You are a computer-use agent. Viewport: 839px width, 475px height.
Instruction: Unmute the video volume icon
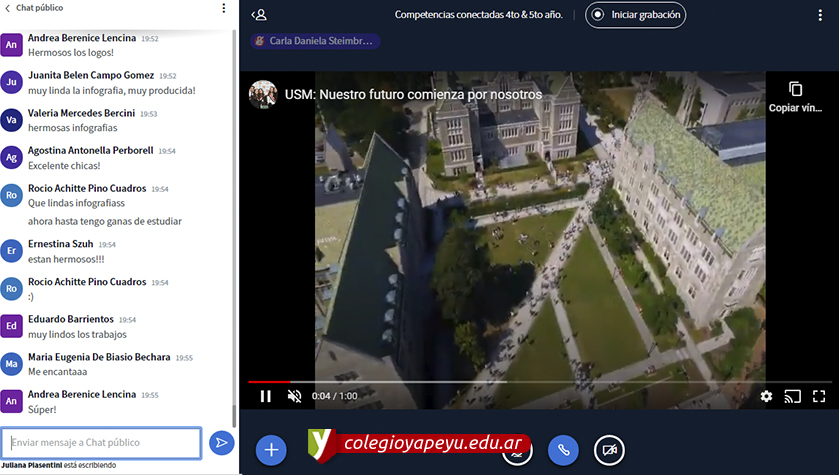[294, 396]
